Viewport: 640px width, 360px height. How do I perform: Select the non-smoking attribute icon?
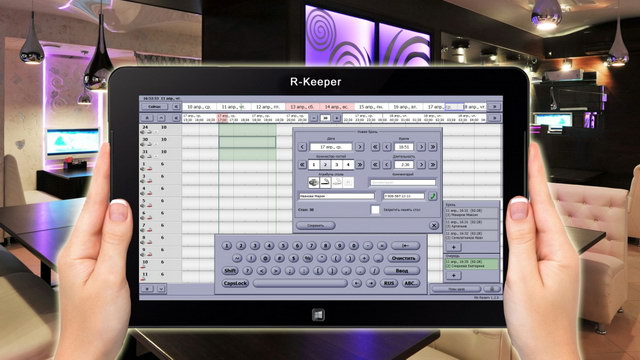coord(337,182)
